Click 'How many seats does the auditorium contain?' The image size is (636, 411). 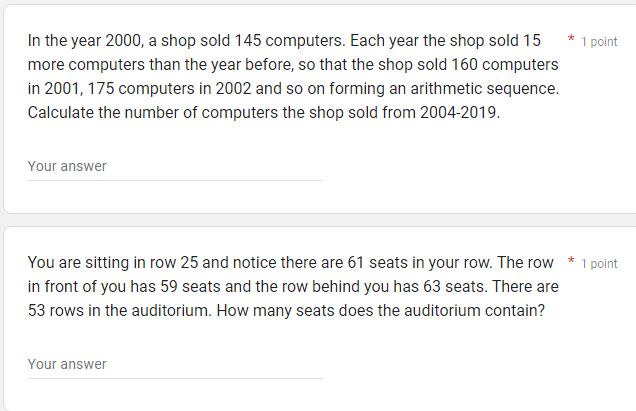coord(381,311)
